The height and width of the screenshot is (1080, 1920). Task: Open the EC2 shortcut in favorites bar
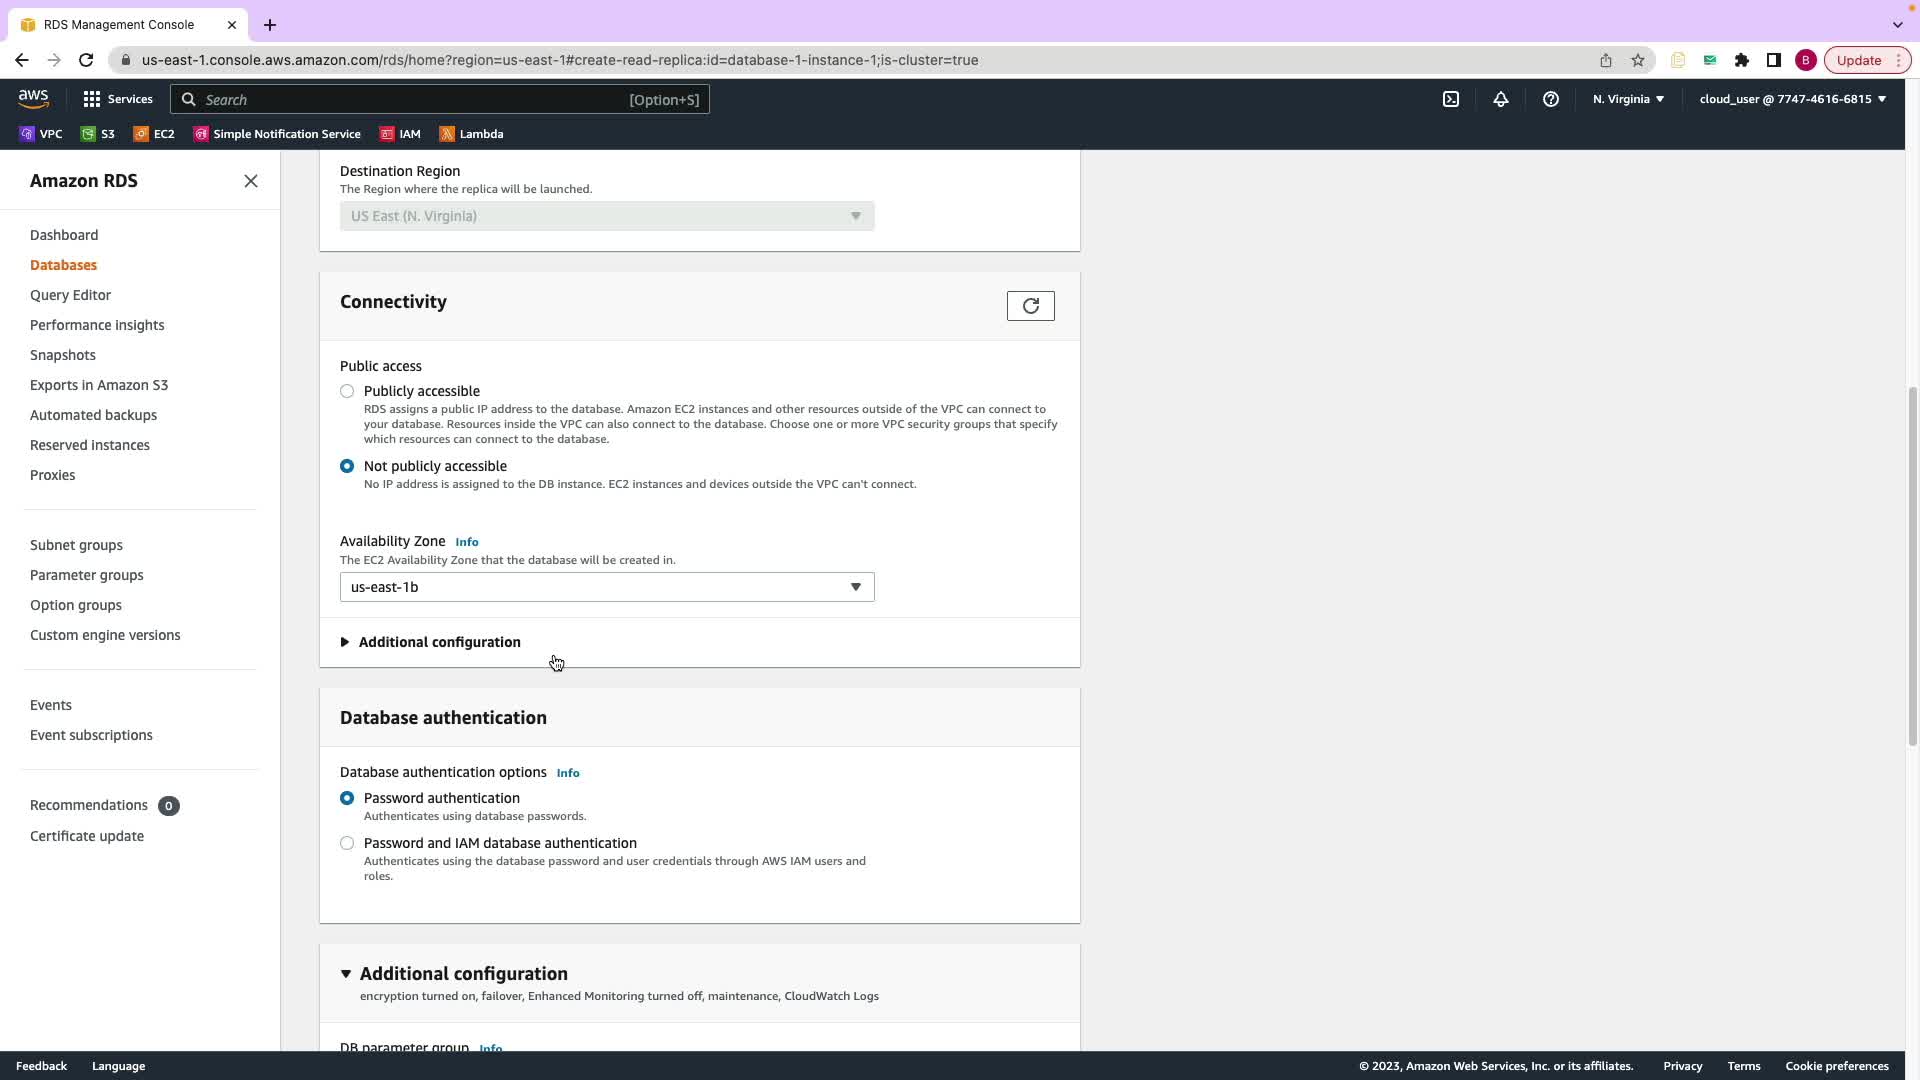[154, 134]
